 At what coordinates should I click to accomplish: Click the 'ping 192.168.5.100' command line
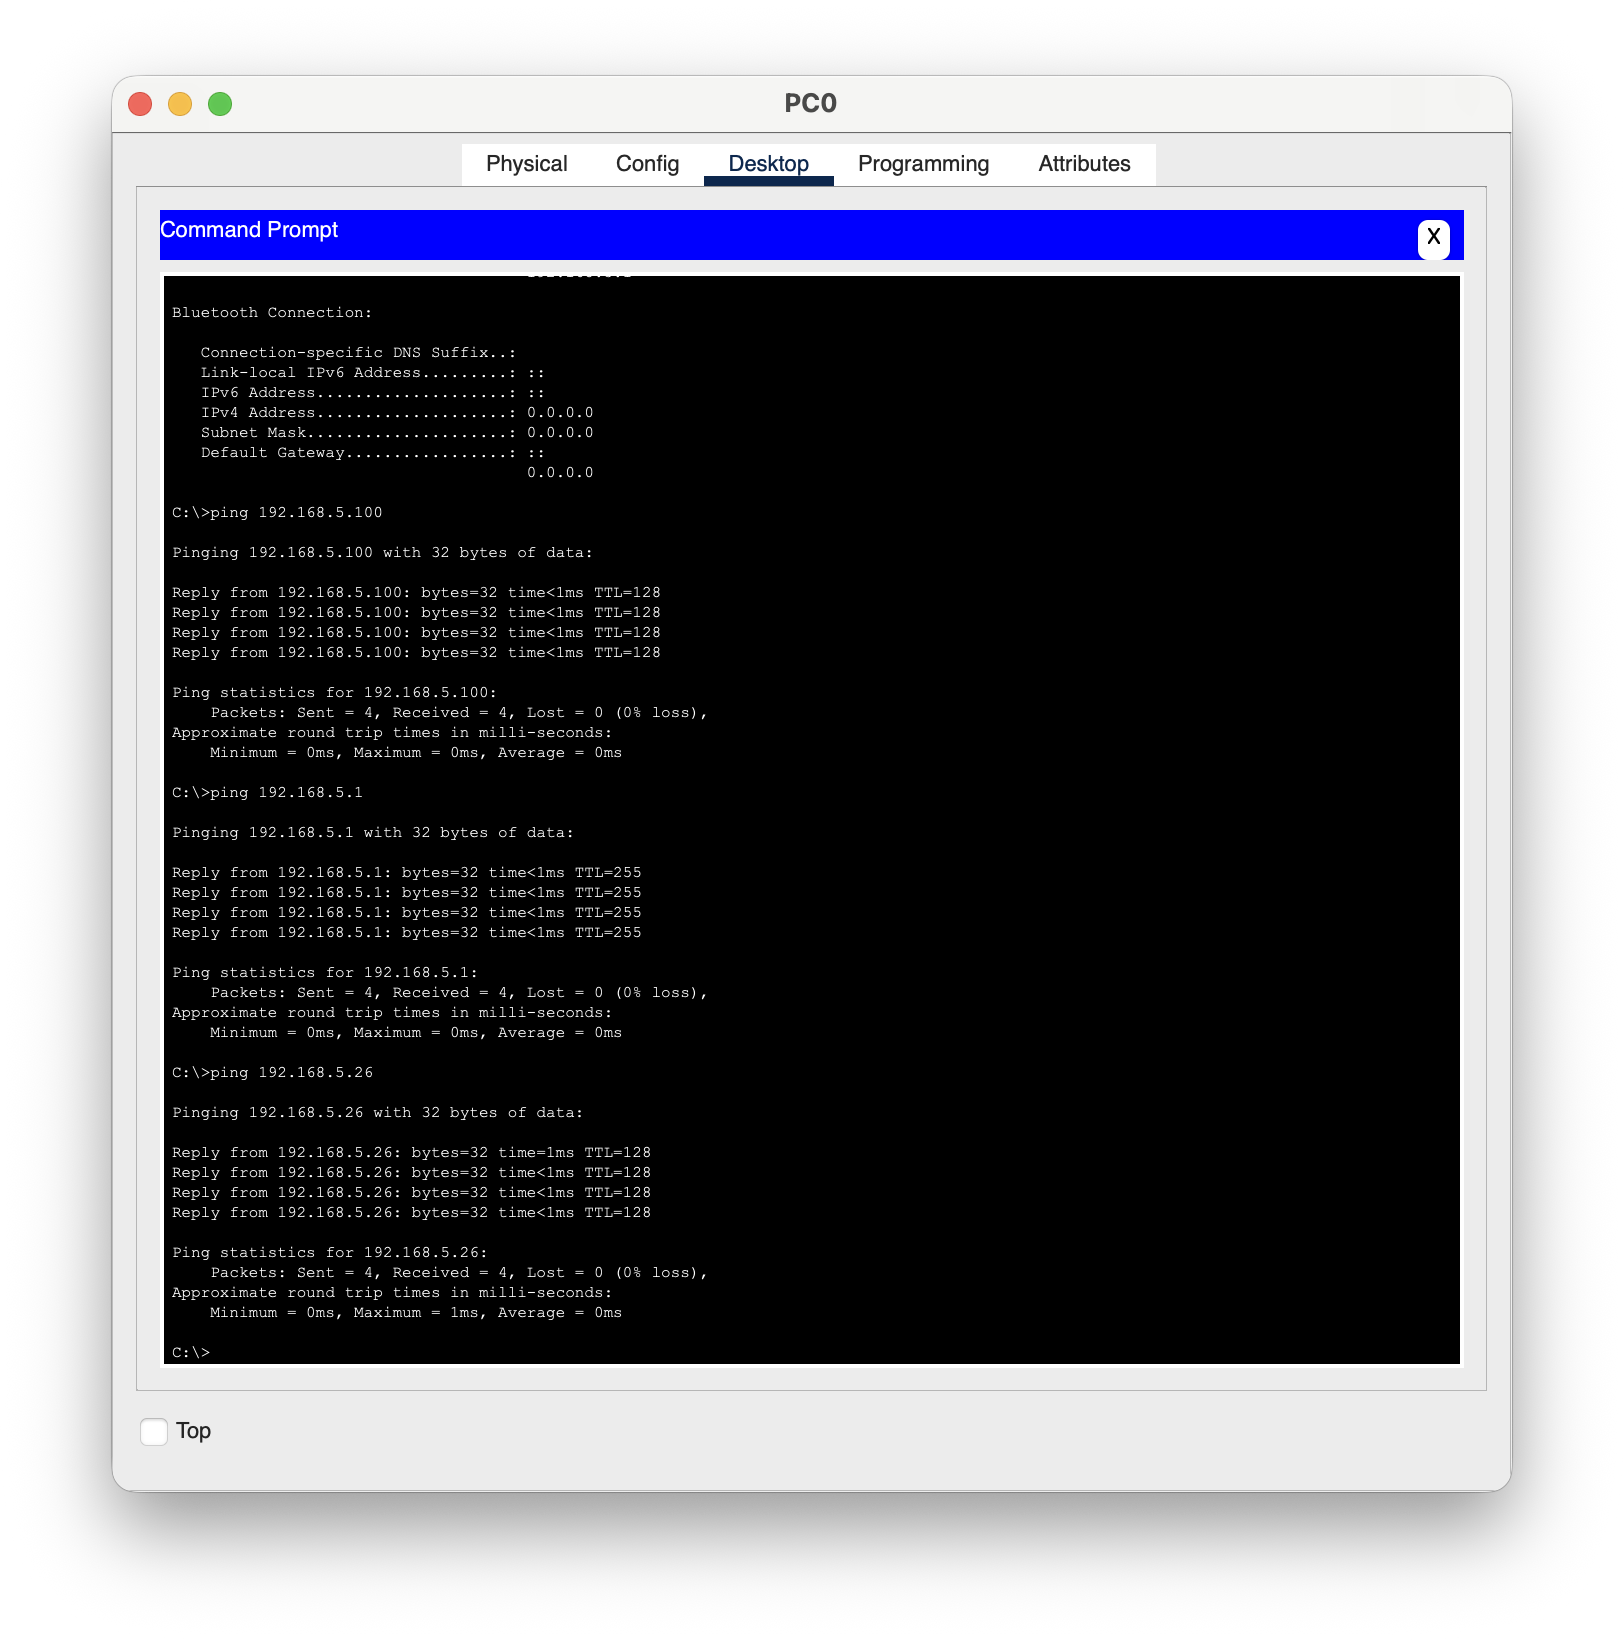(277, 512)
